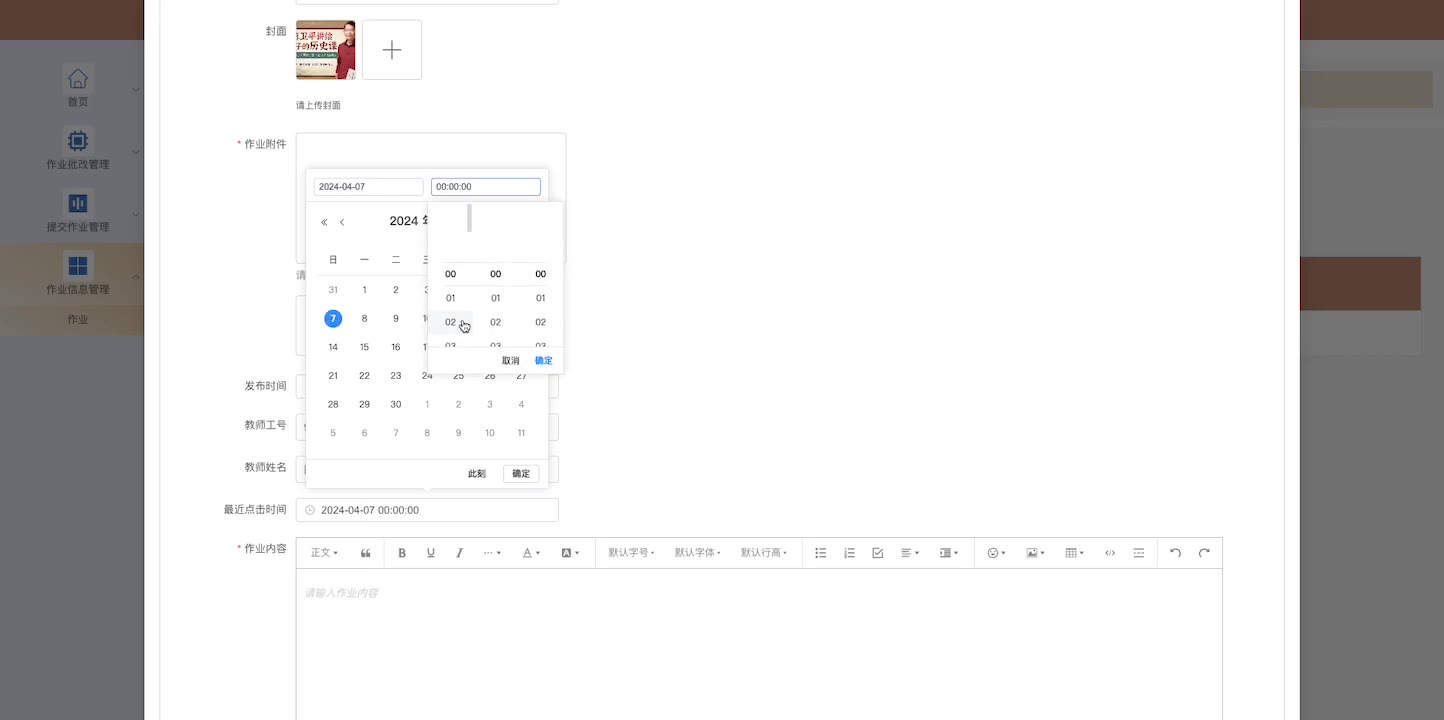This screenshot has height=720, width=1444.
Task: Select hour 02 in the time picker
Action: pyautogui.click(x=451, y=322)
